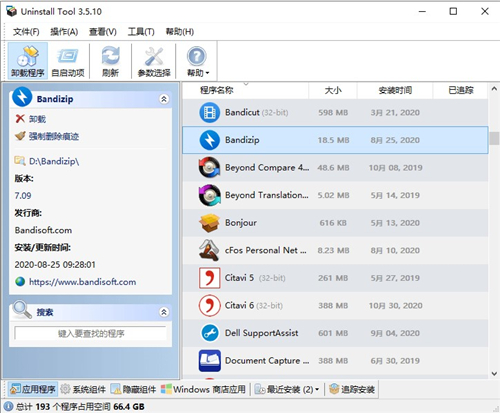Open the Help (帮助) toolbar dropdown

[197, 61]
